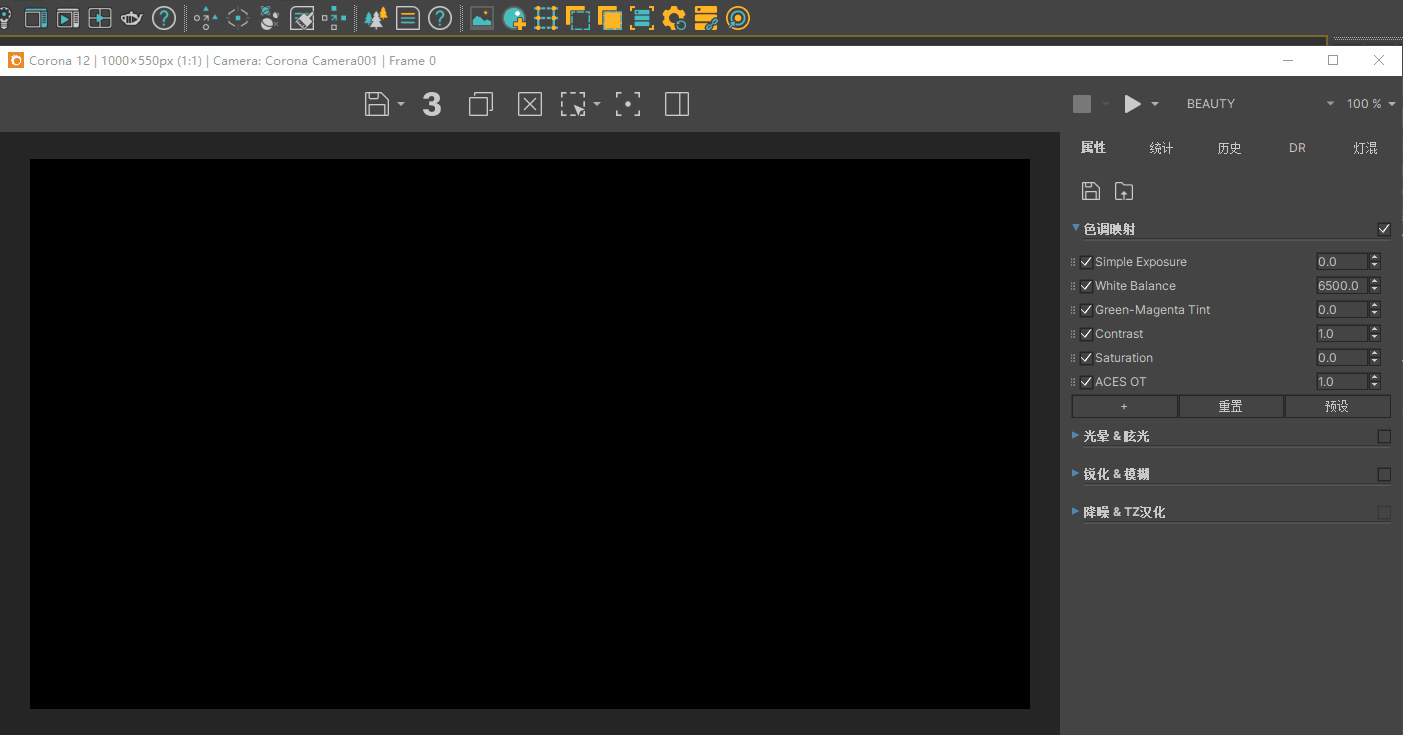Save postprocessing settings with small floppy icon

pyautogui.click(x=1091, y=191)
